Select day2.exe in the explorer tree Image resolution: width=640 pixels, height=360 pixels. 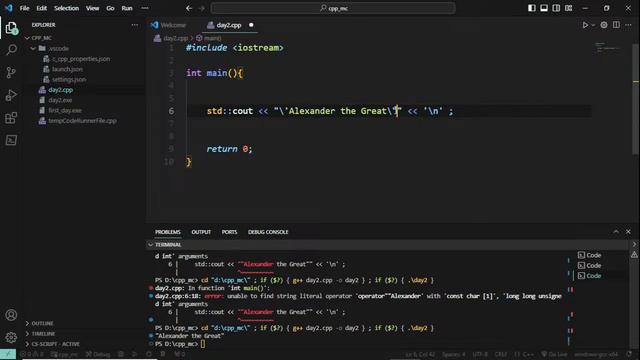pos(60,100)
